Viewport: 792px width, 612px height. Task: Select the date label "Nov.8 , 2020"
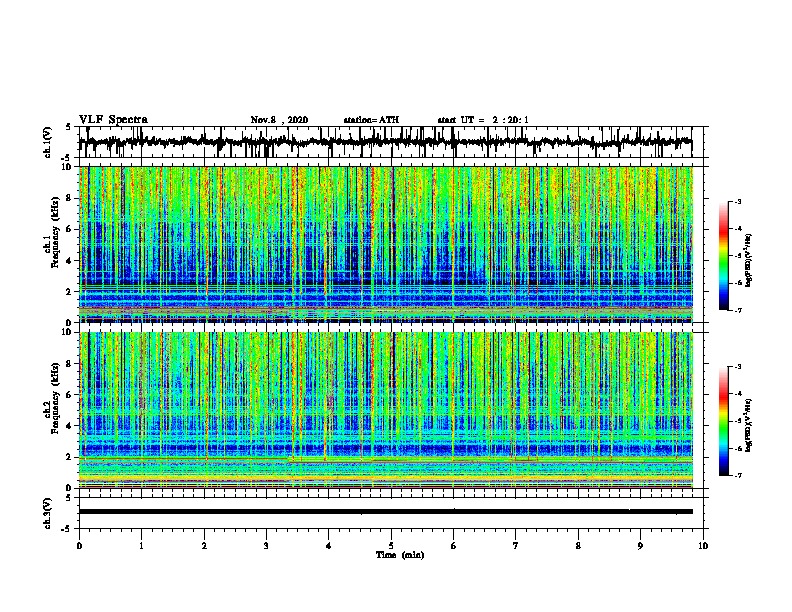(x=279, y=120)
